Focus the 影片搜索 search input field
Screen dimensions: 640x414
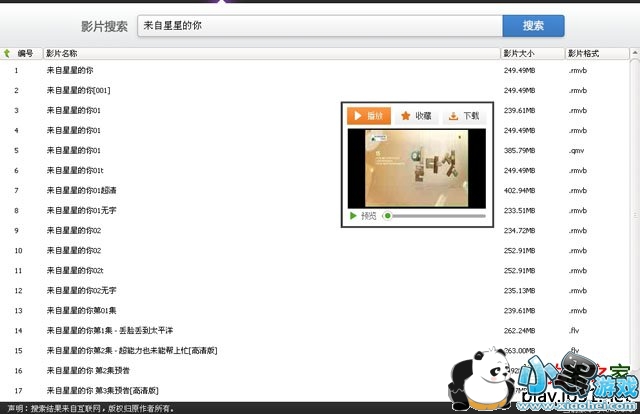pos(320,26)
